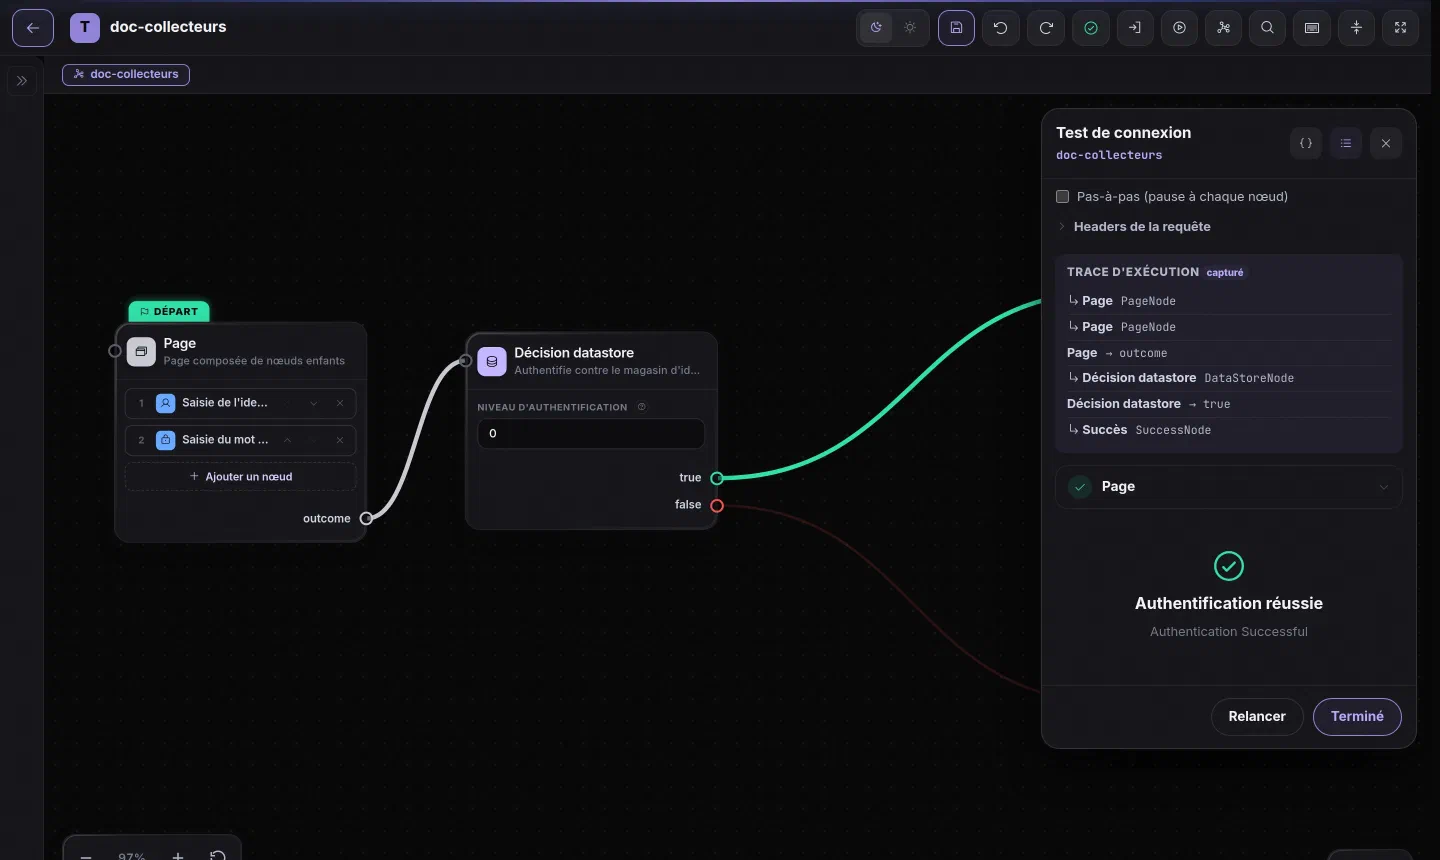1440x860 pixels.
Task: Remove the Saisie du mot... child node
Action: tap(340, 440)
